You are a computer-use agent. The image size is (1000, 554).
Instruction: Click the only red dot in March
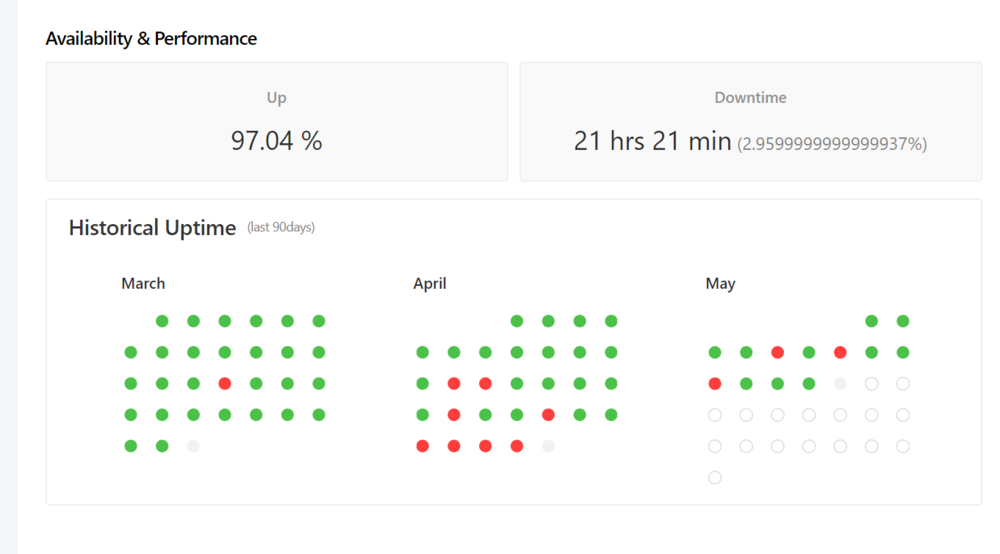pos(225,384)
